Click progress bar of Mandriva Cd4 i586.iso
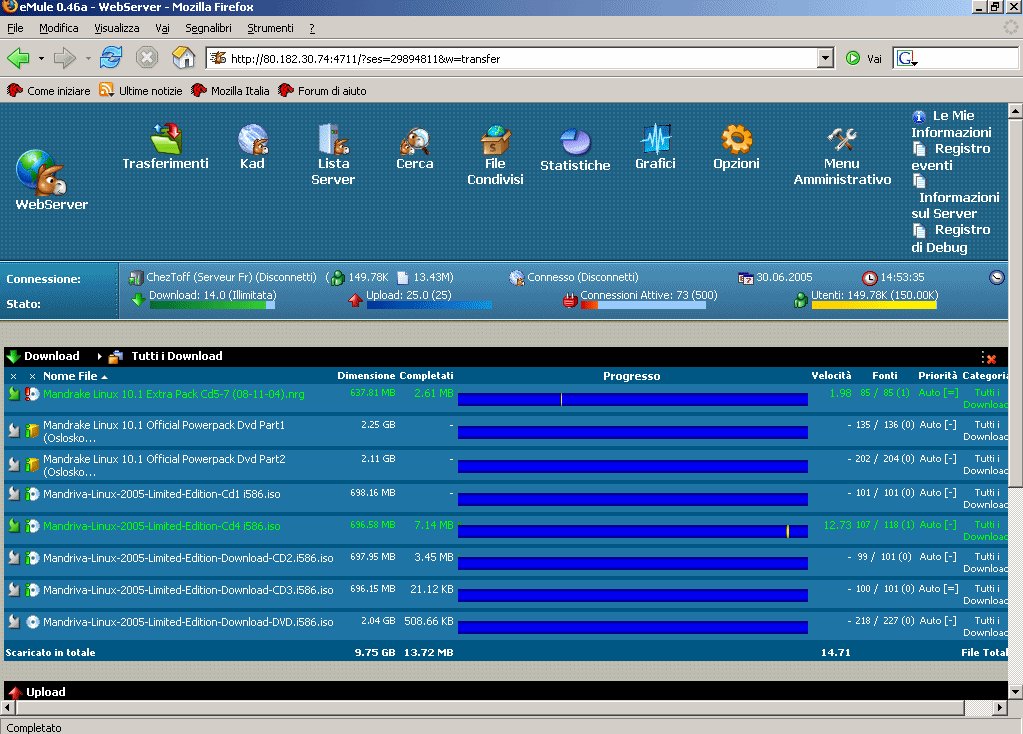The height and width of the screenshot is (734, 1023). pyautogui.click(x=633, y=531)
